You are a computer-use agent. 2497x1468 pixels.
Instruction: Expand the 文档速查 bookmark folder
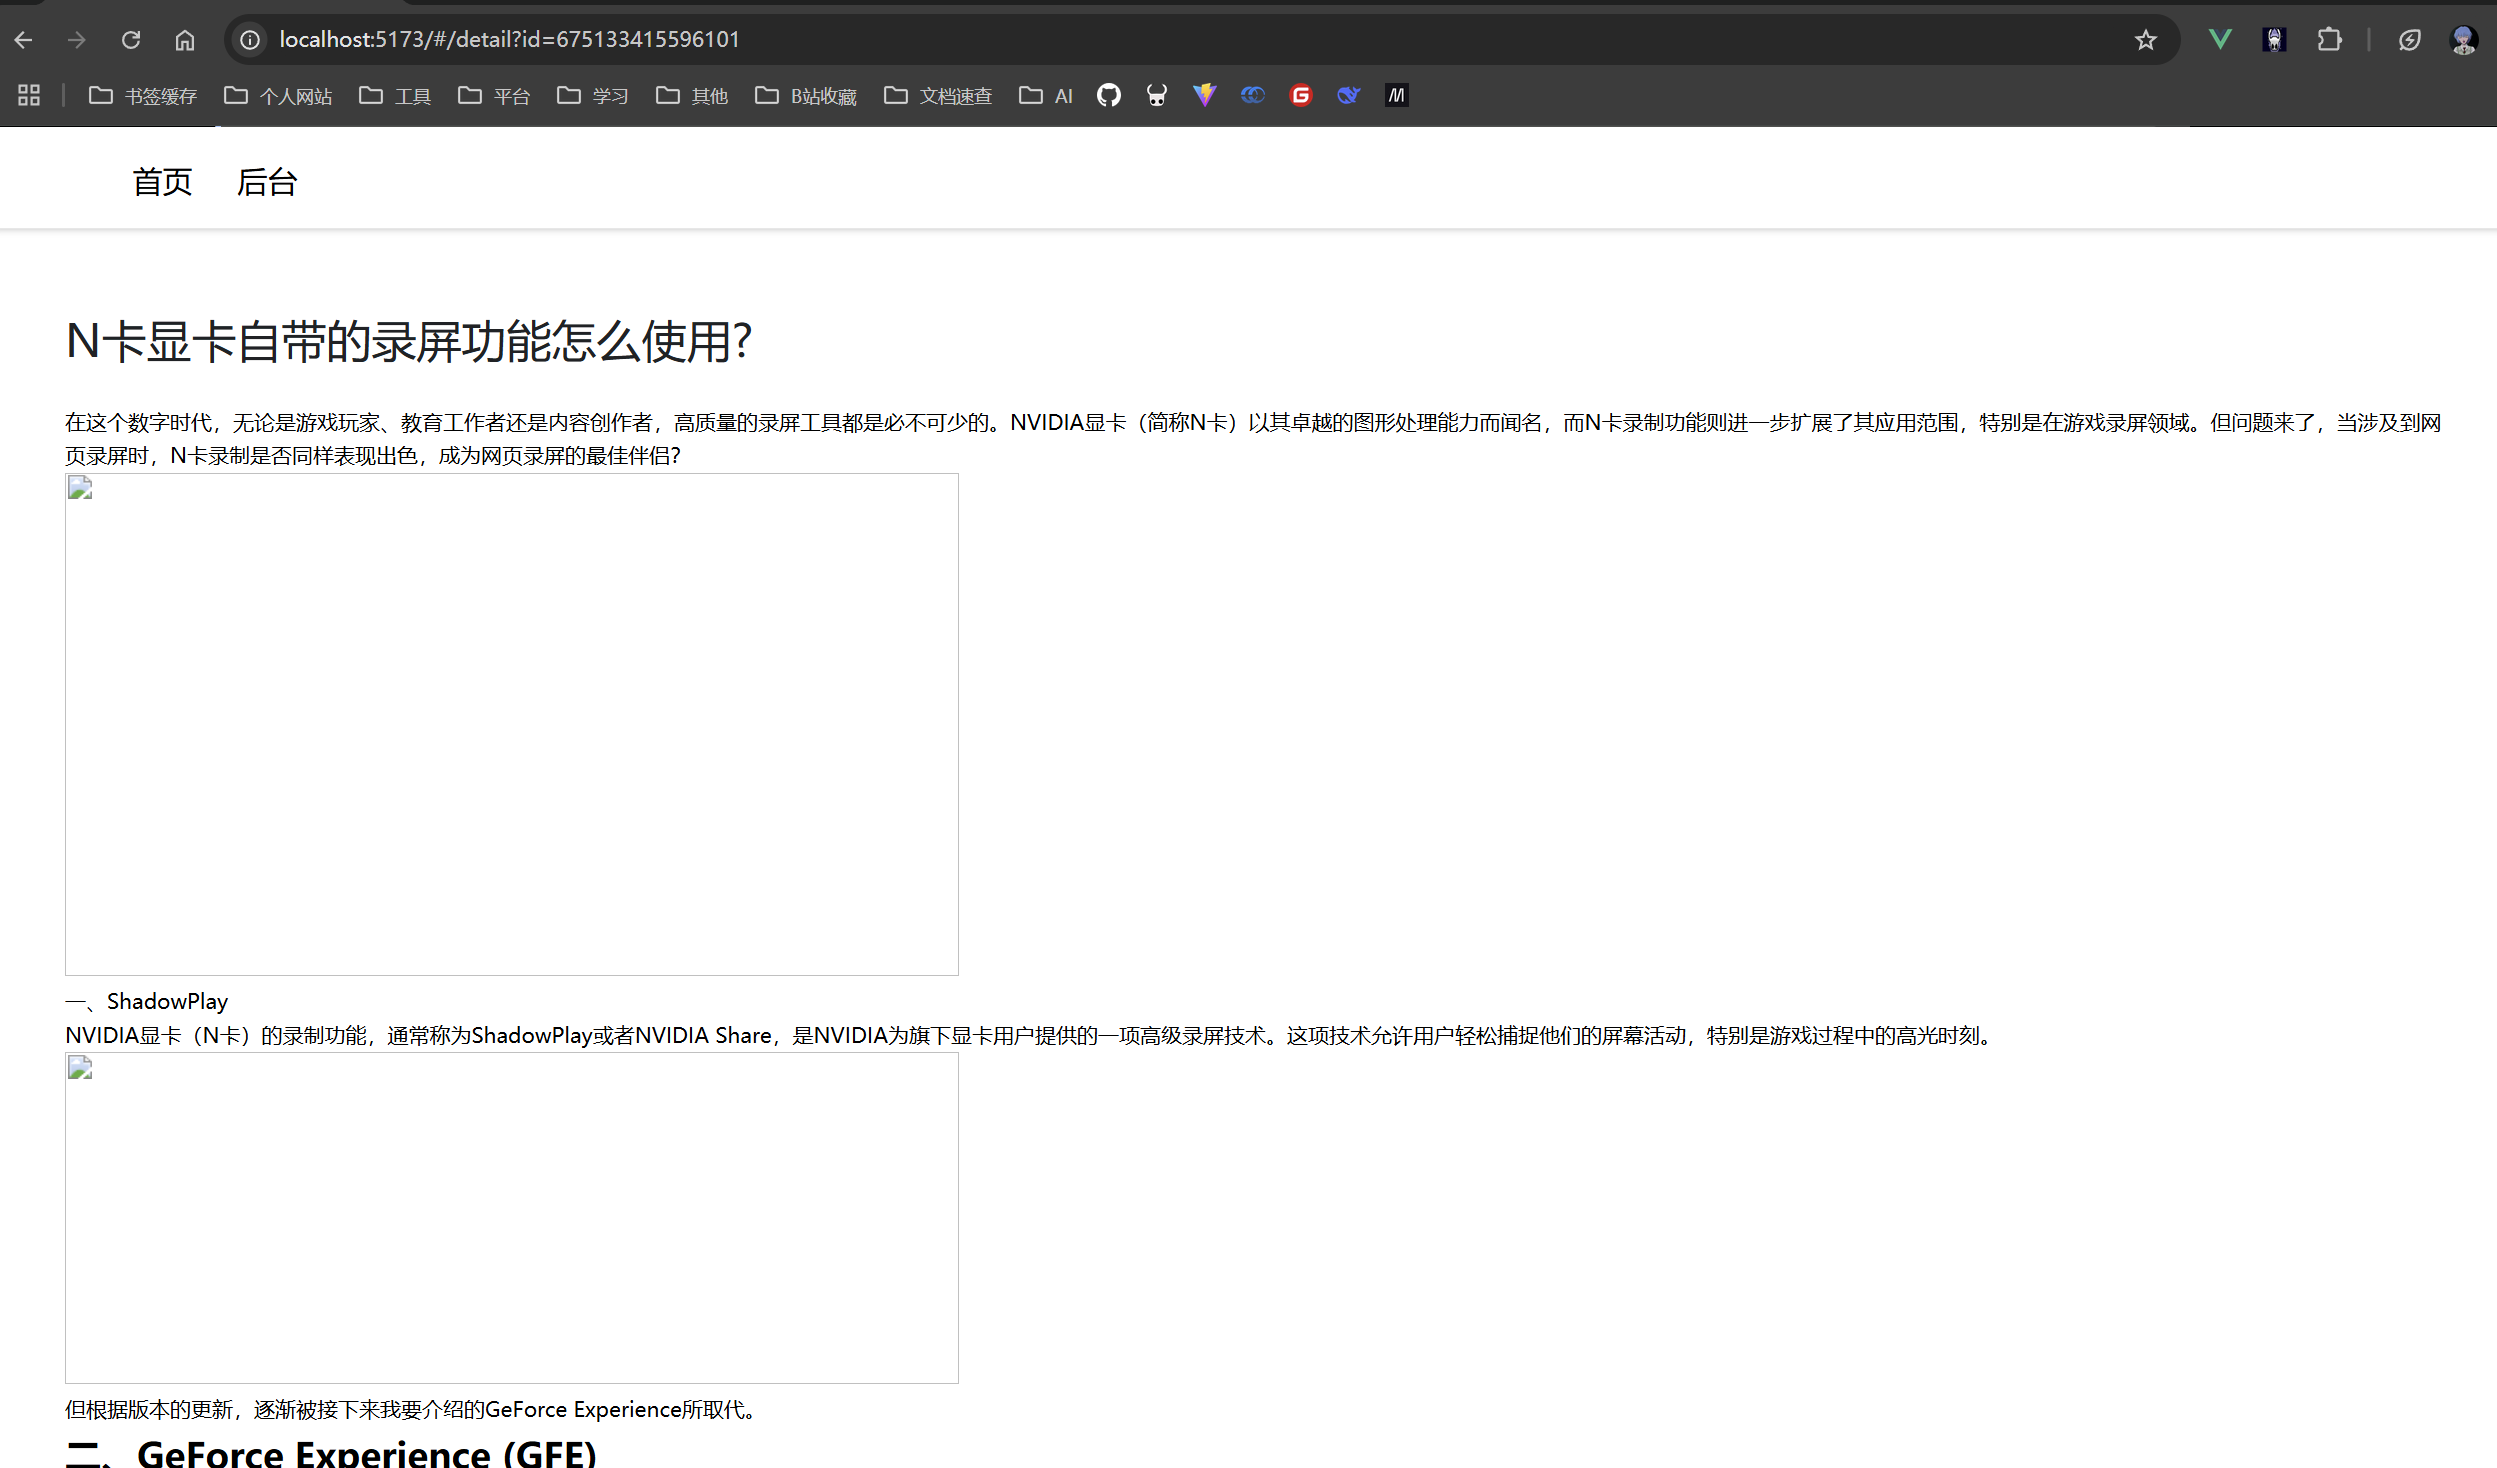(x=938, y=96)
